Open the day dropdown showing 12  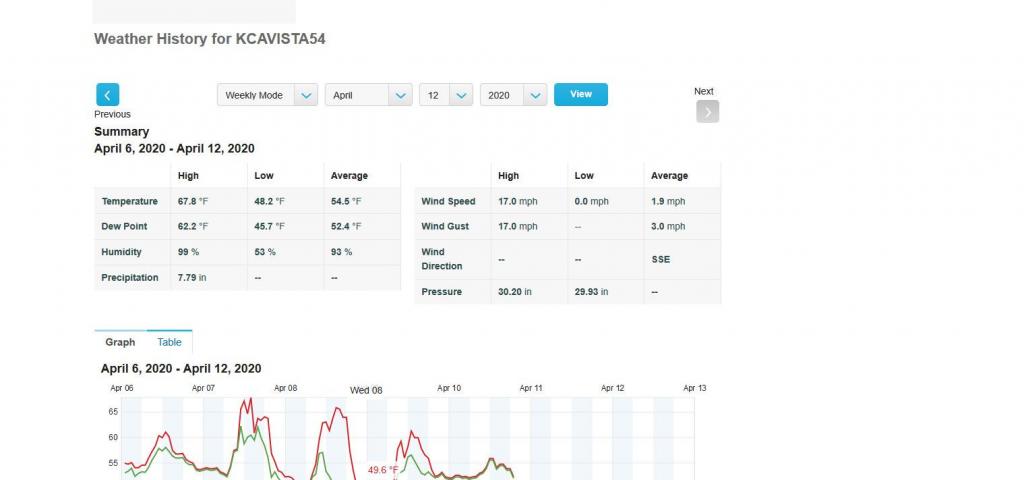pos(446,95)
